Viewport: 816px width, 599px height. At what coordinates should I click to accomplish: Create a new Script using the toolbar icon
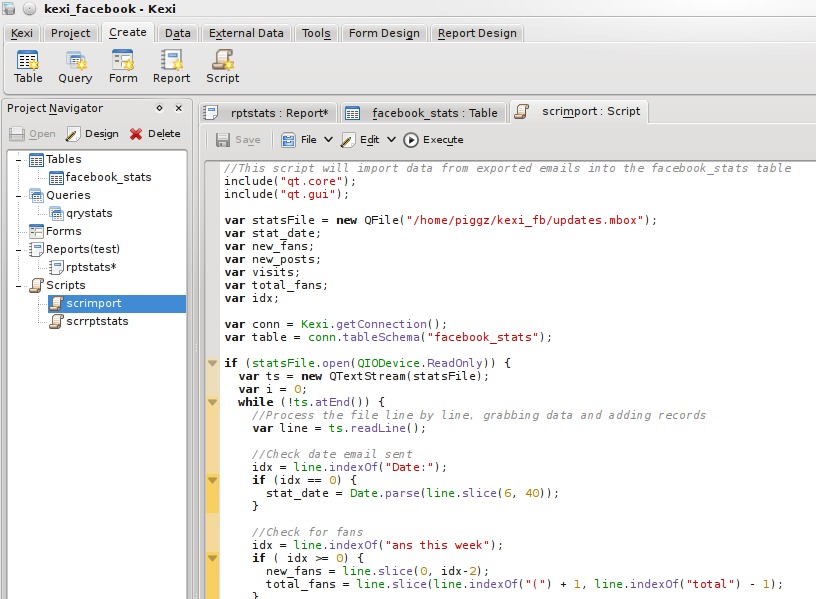[x=222, y=65]
